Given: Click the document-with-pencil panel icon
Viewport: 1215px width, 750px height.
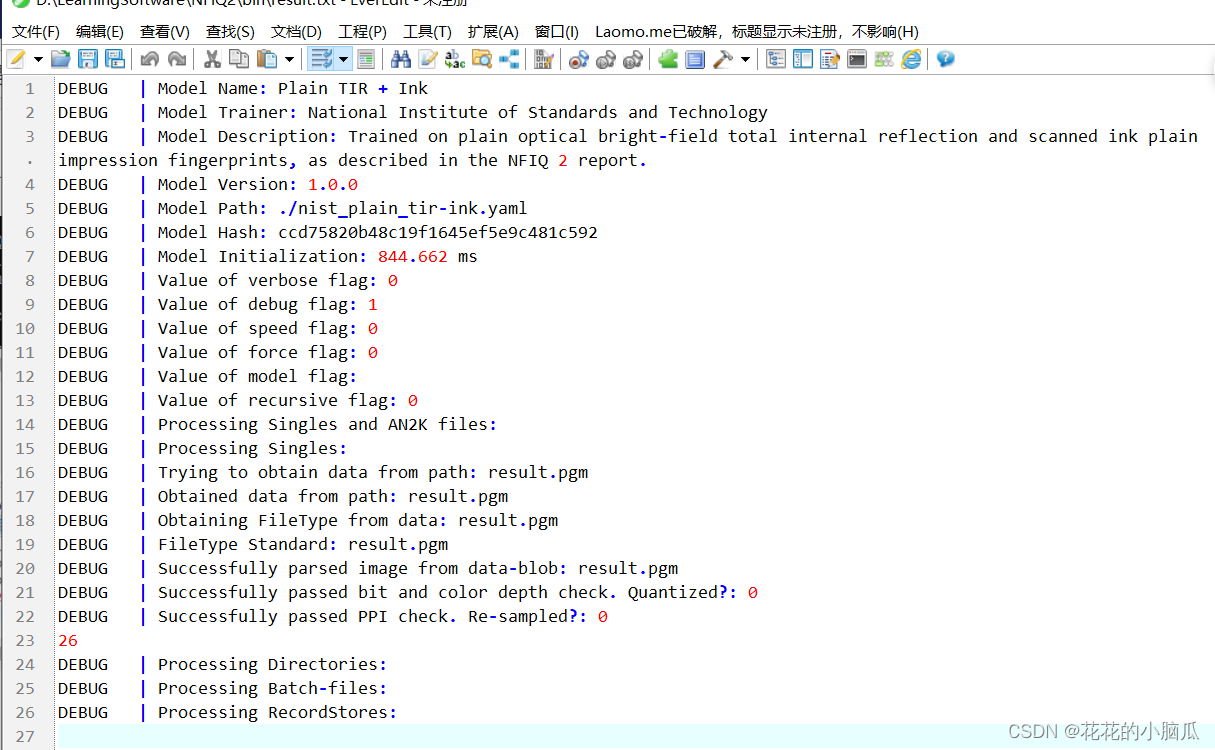Looking at the screenshot, I should pos(830,59).
